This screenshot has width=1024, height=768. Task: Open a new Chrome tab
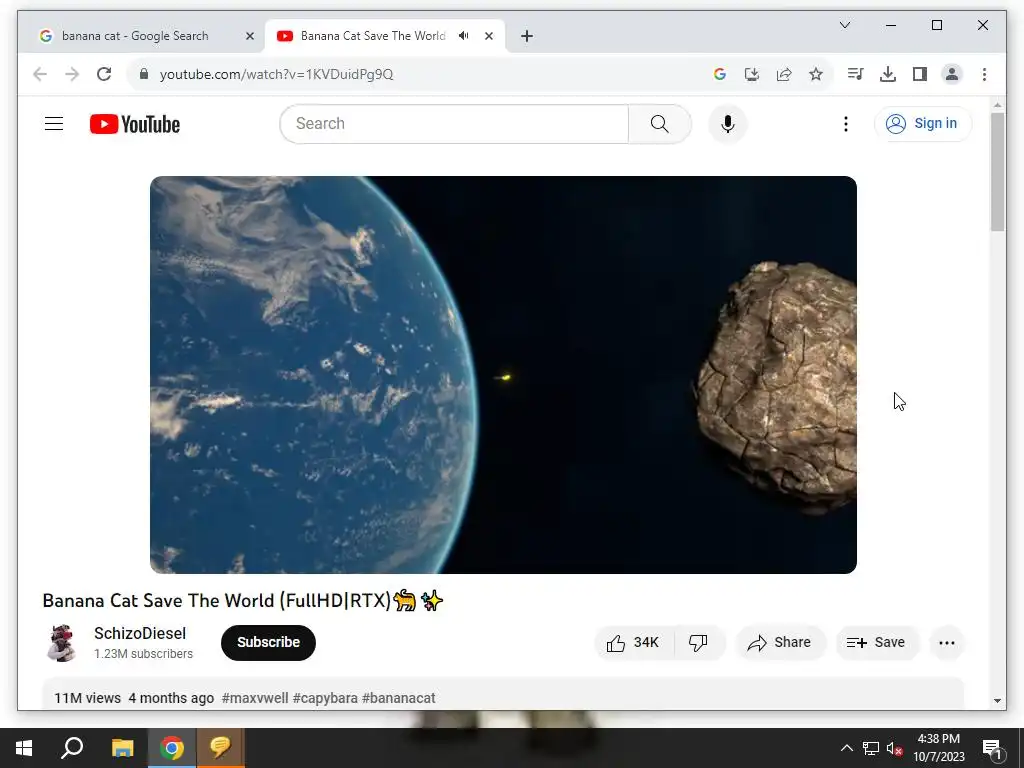527,37
